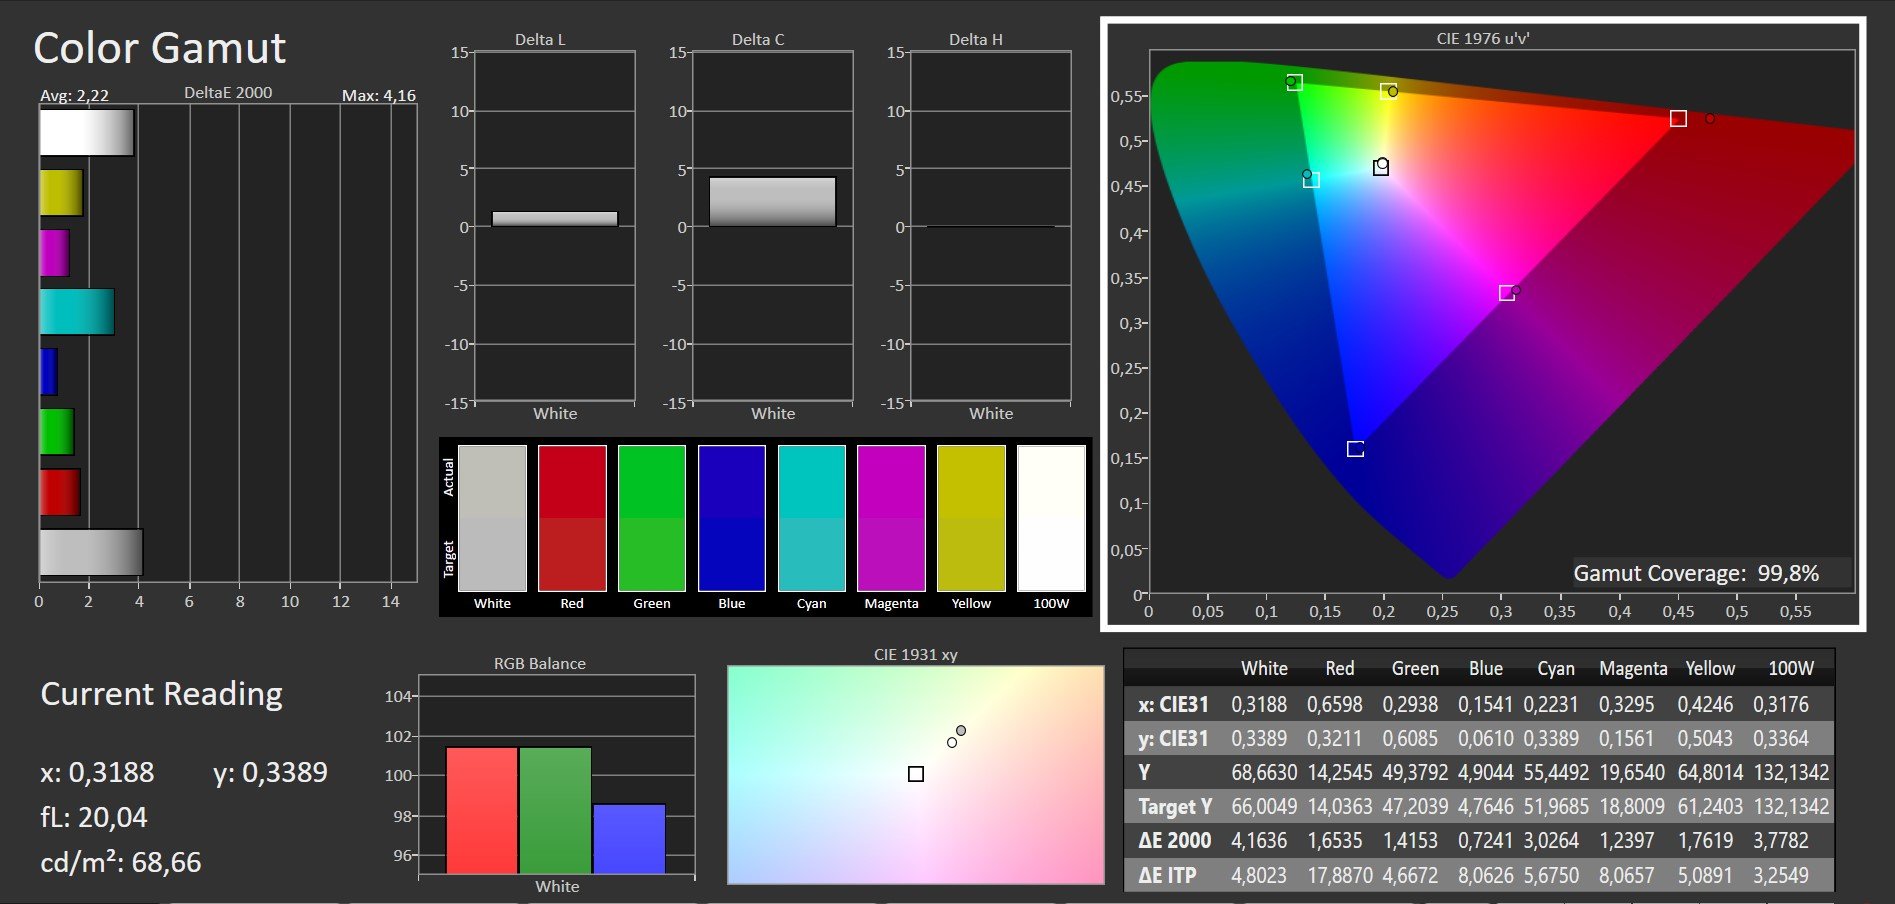Click the blue bar in DeltaE 2000 chart
1895x904 pixels.
(48, 372)
